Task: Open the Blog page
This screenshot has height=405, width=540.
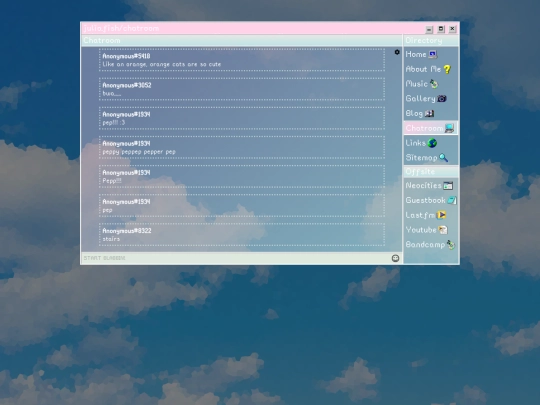Action: point(414,113)
